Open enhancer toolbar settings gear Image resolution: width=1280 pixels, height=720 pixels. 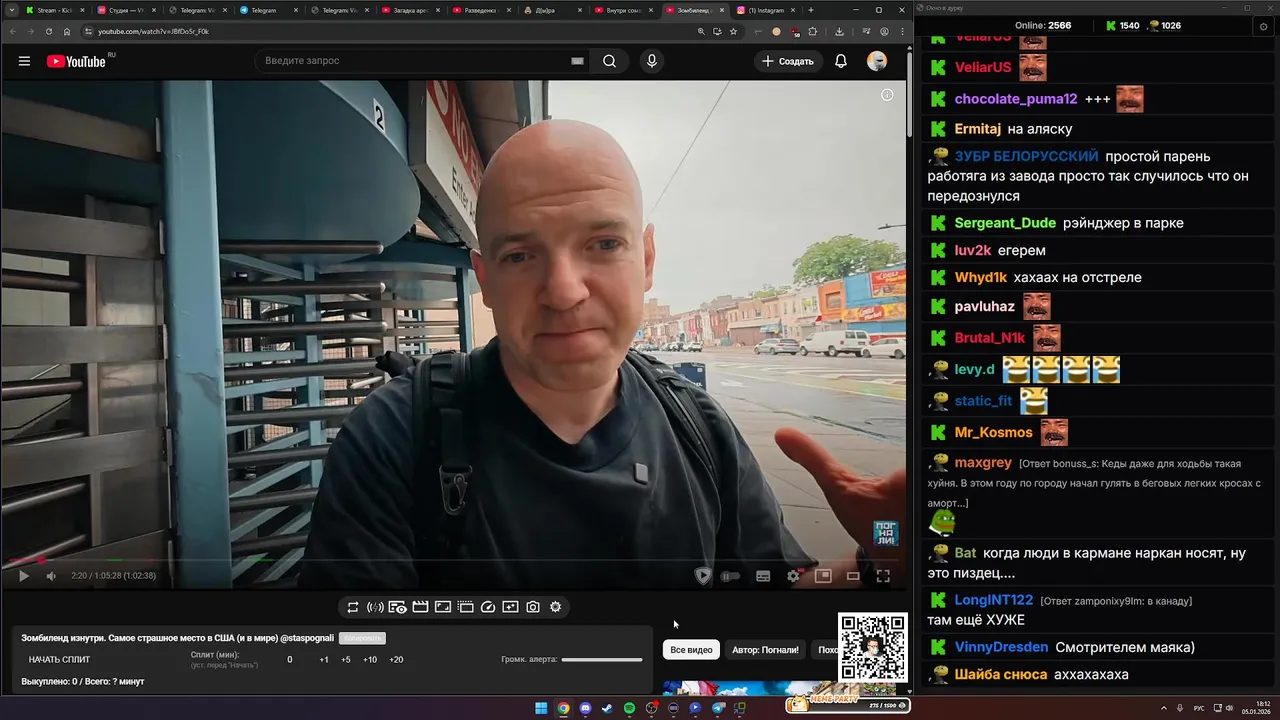[556, 607]
